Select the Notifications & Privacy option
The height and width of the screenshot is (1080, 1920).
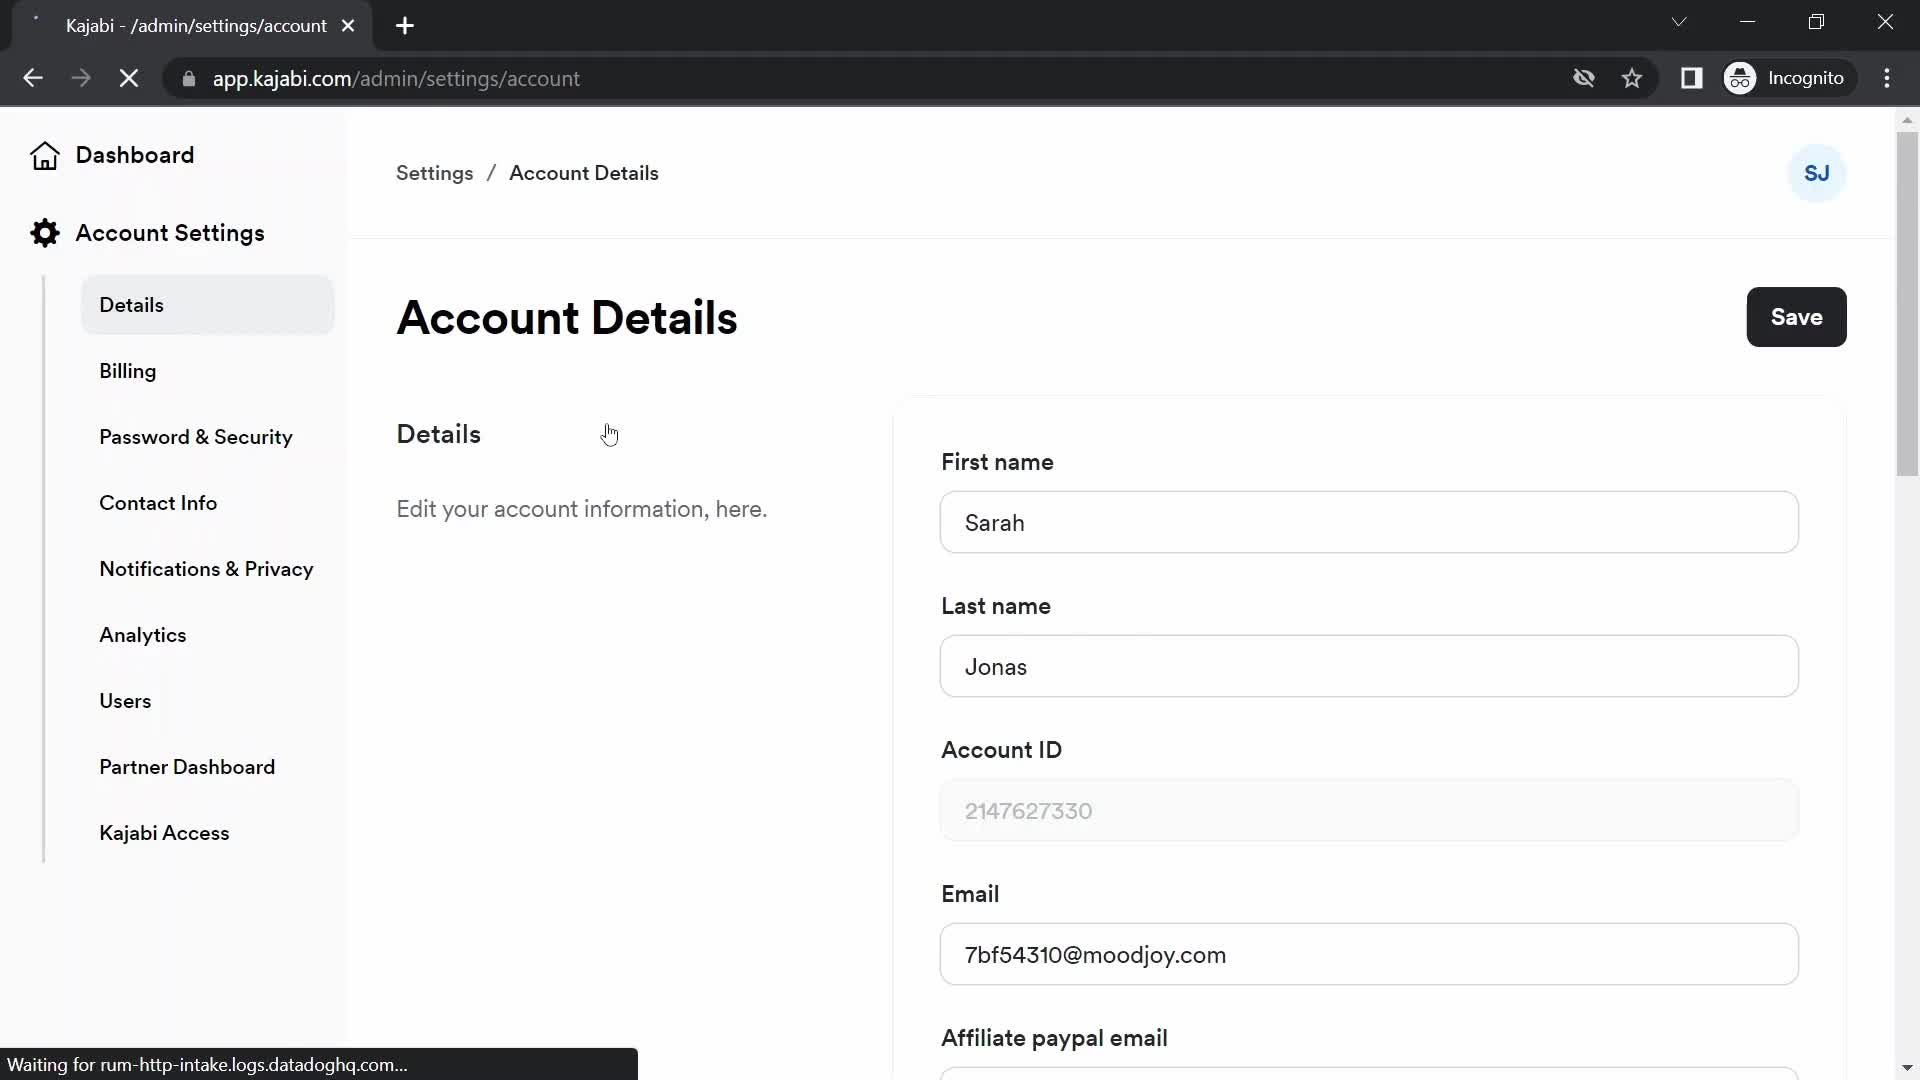(x=207, y=570)
